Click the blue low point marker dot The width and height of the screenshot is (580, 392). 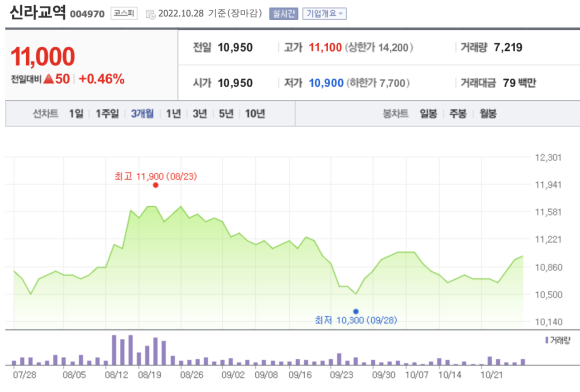[356, 311]
